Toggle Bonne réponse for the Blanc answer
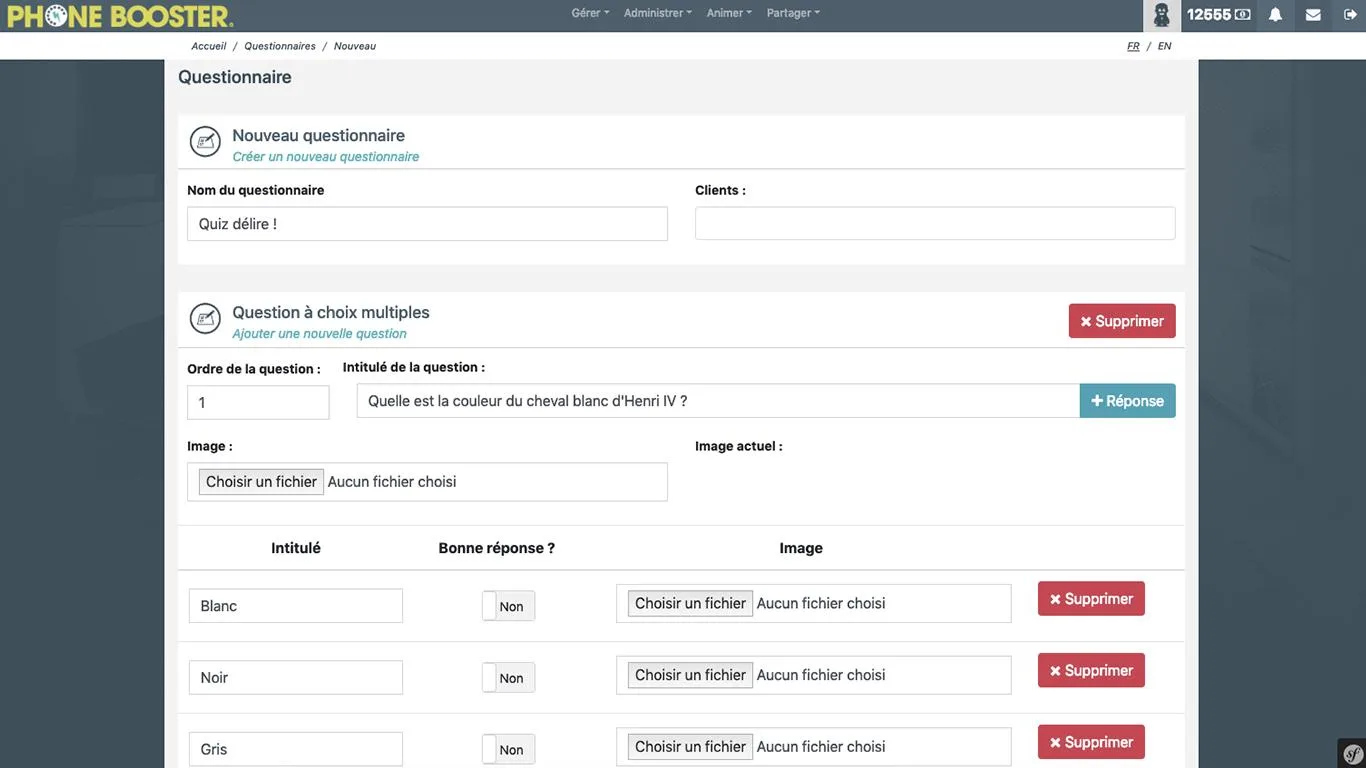Image resolution: width=1366 pixels, height=768 pixels. [x=508, y=606]
